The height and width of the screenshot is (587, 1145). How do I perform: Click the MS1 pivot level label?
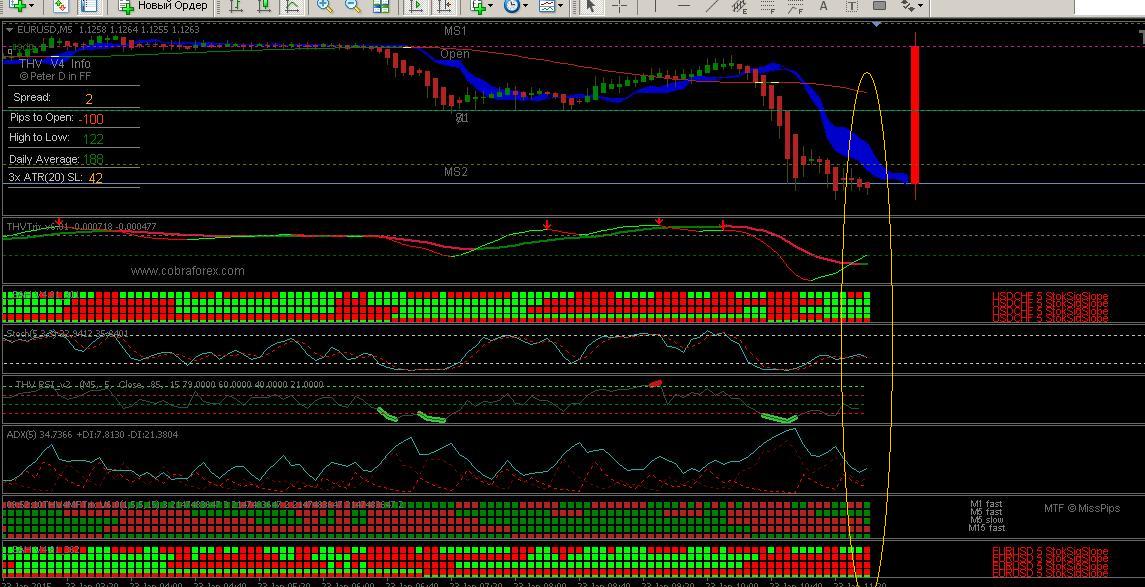tap(455, 31)
